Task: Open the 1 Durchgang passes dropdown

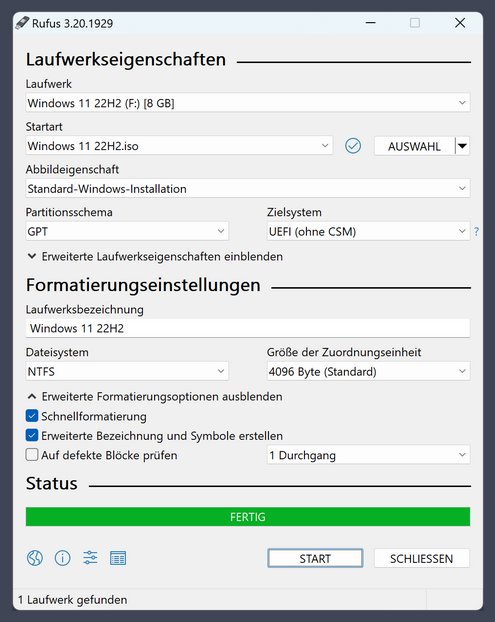Action: pos(368,455)
